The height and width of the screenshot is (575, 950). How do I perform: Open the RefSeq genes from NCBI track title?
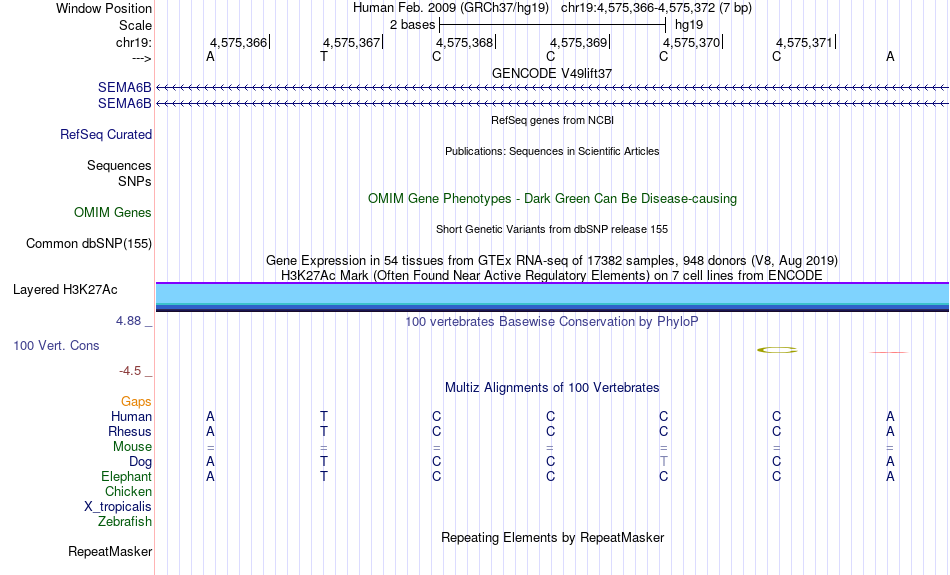(x=552, y=120)
